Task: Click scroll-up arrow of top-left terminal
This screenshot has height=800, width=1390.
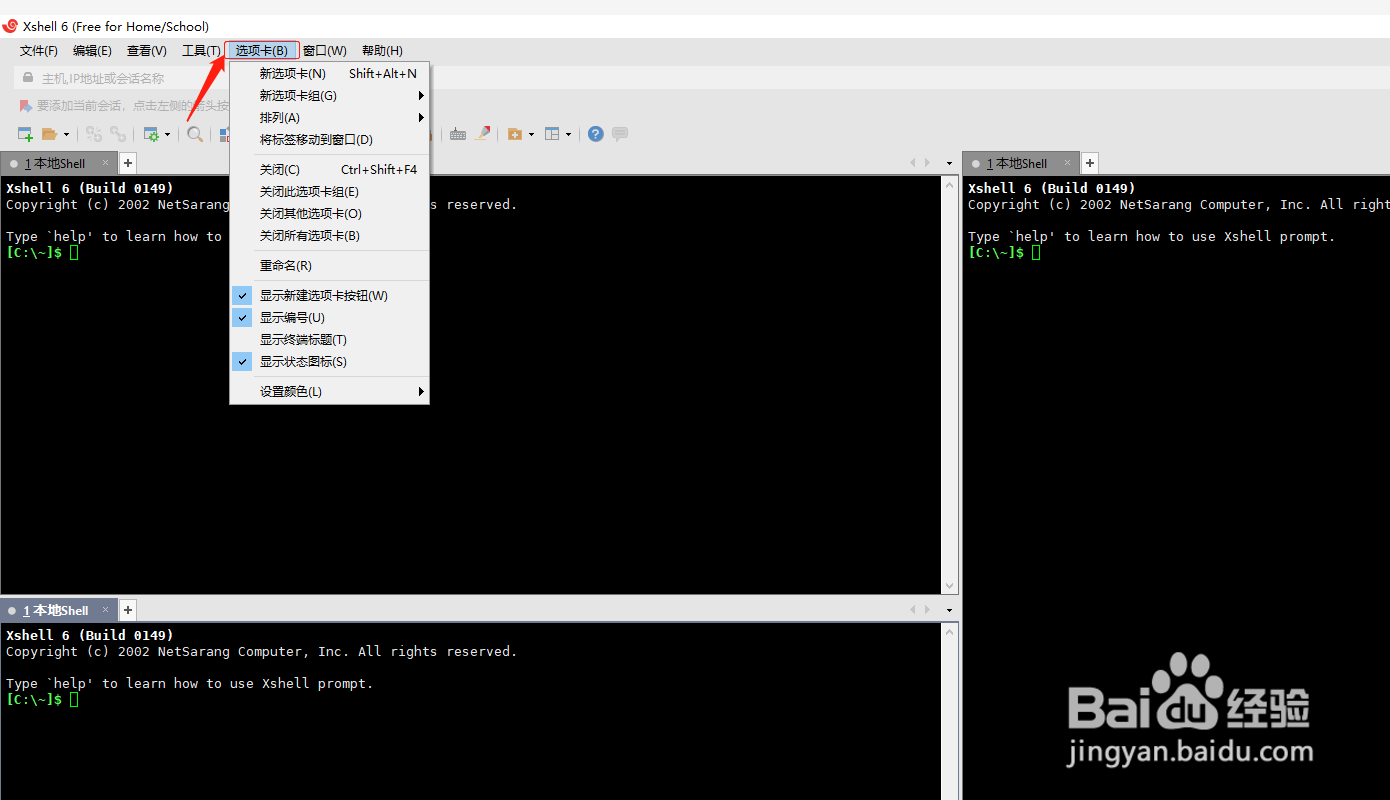Action: (951, 184)
